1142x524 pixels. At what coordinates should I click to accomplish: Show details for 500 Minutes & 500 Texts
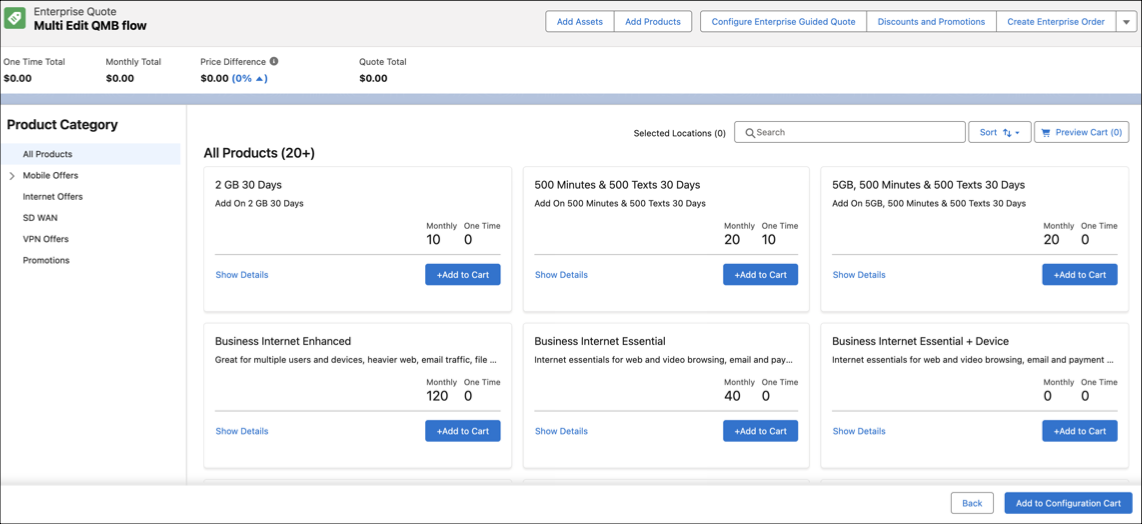coord(561,275)
